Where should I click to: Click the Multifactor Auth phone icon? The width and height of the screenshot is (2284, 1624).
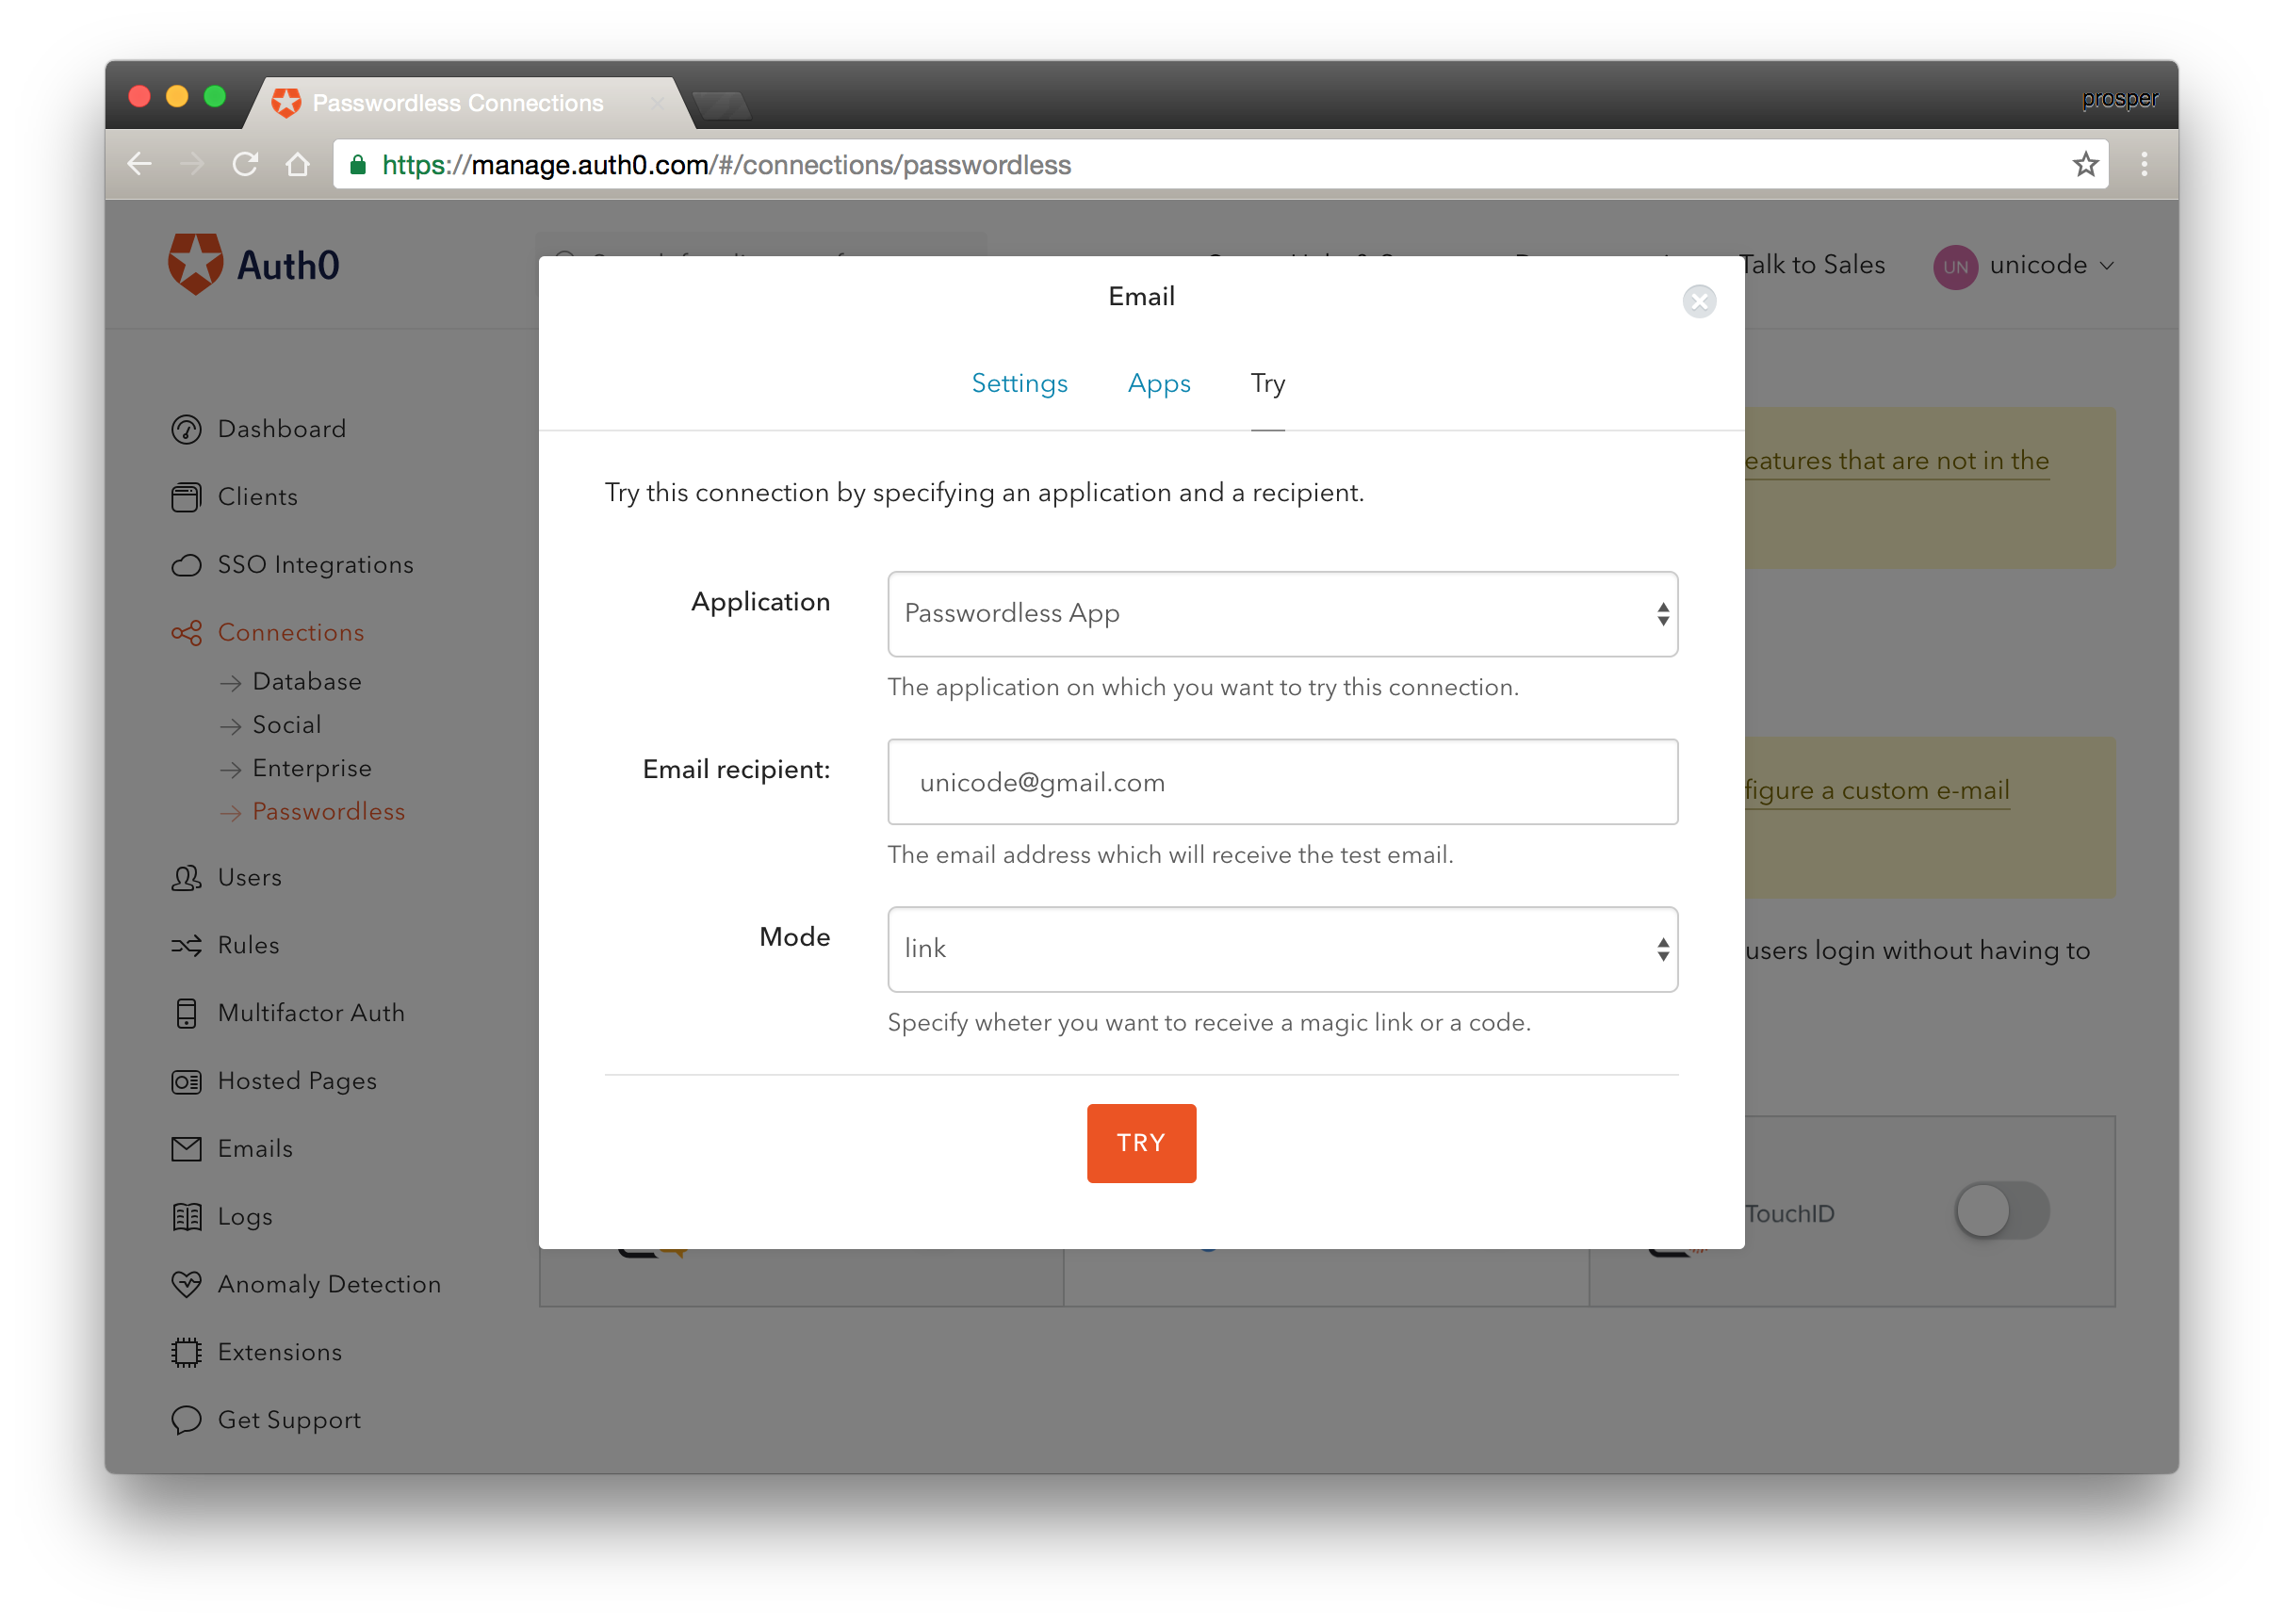[186, 1013]
